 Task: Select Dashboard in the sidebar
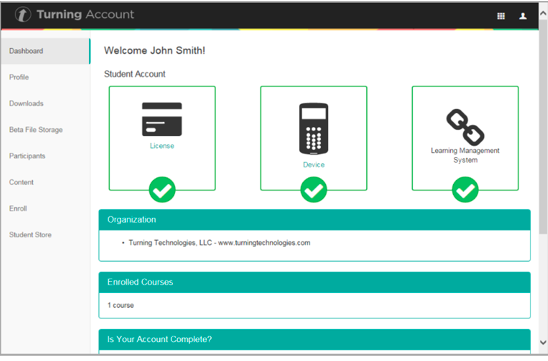[x=45, y=51]
